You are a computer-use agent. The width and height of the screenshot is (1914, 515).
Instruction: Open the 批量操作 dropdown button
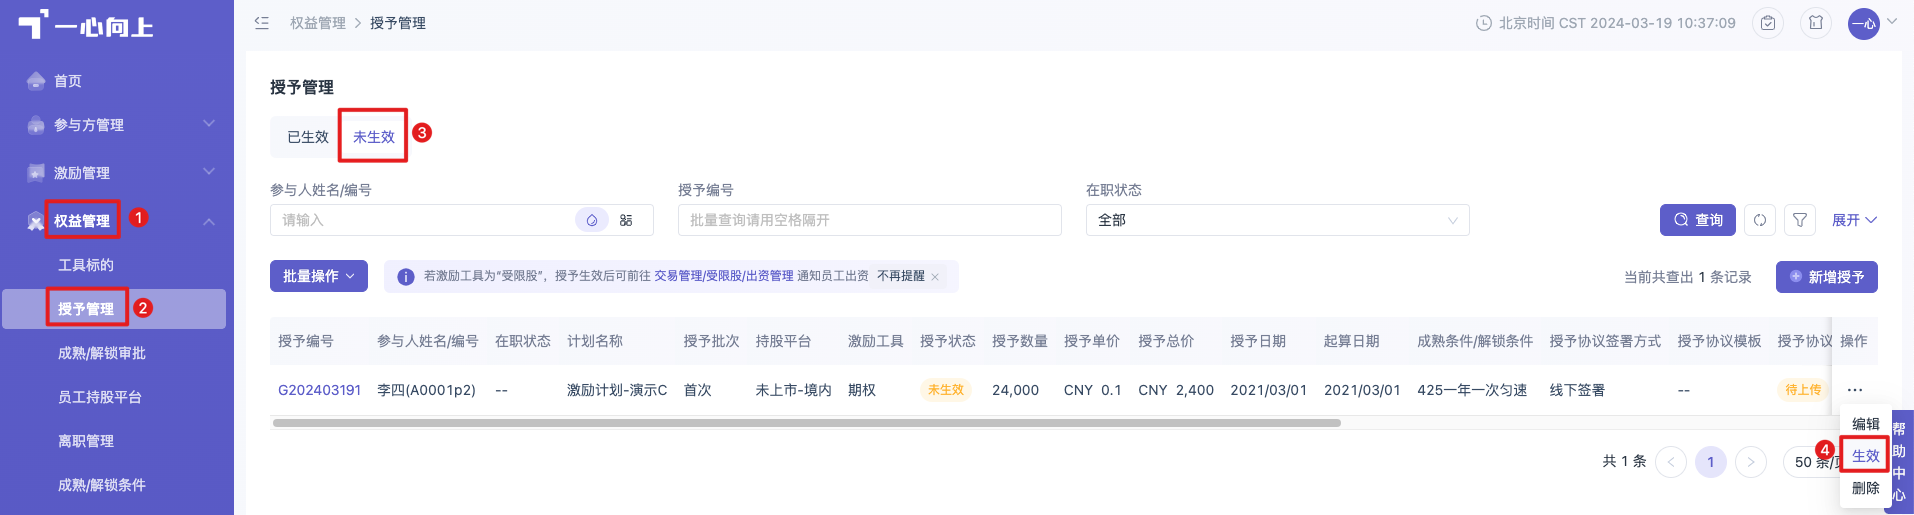[x=319, y=276]
